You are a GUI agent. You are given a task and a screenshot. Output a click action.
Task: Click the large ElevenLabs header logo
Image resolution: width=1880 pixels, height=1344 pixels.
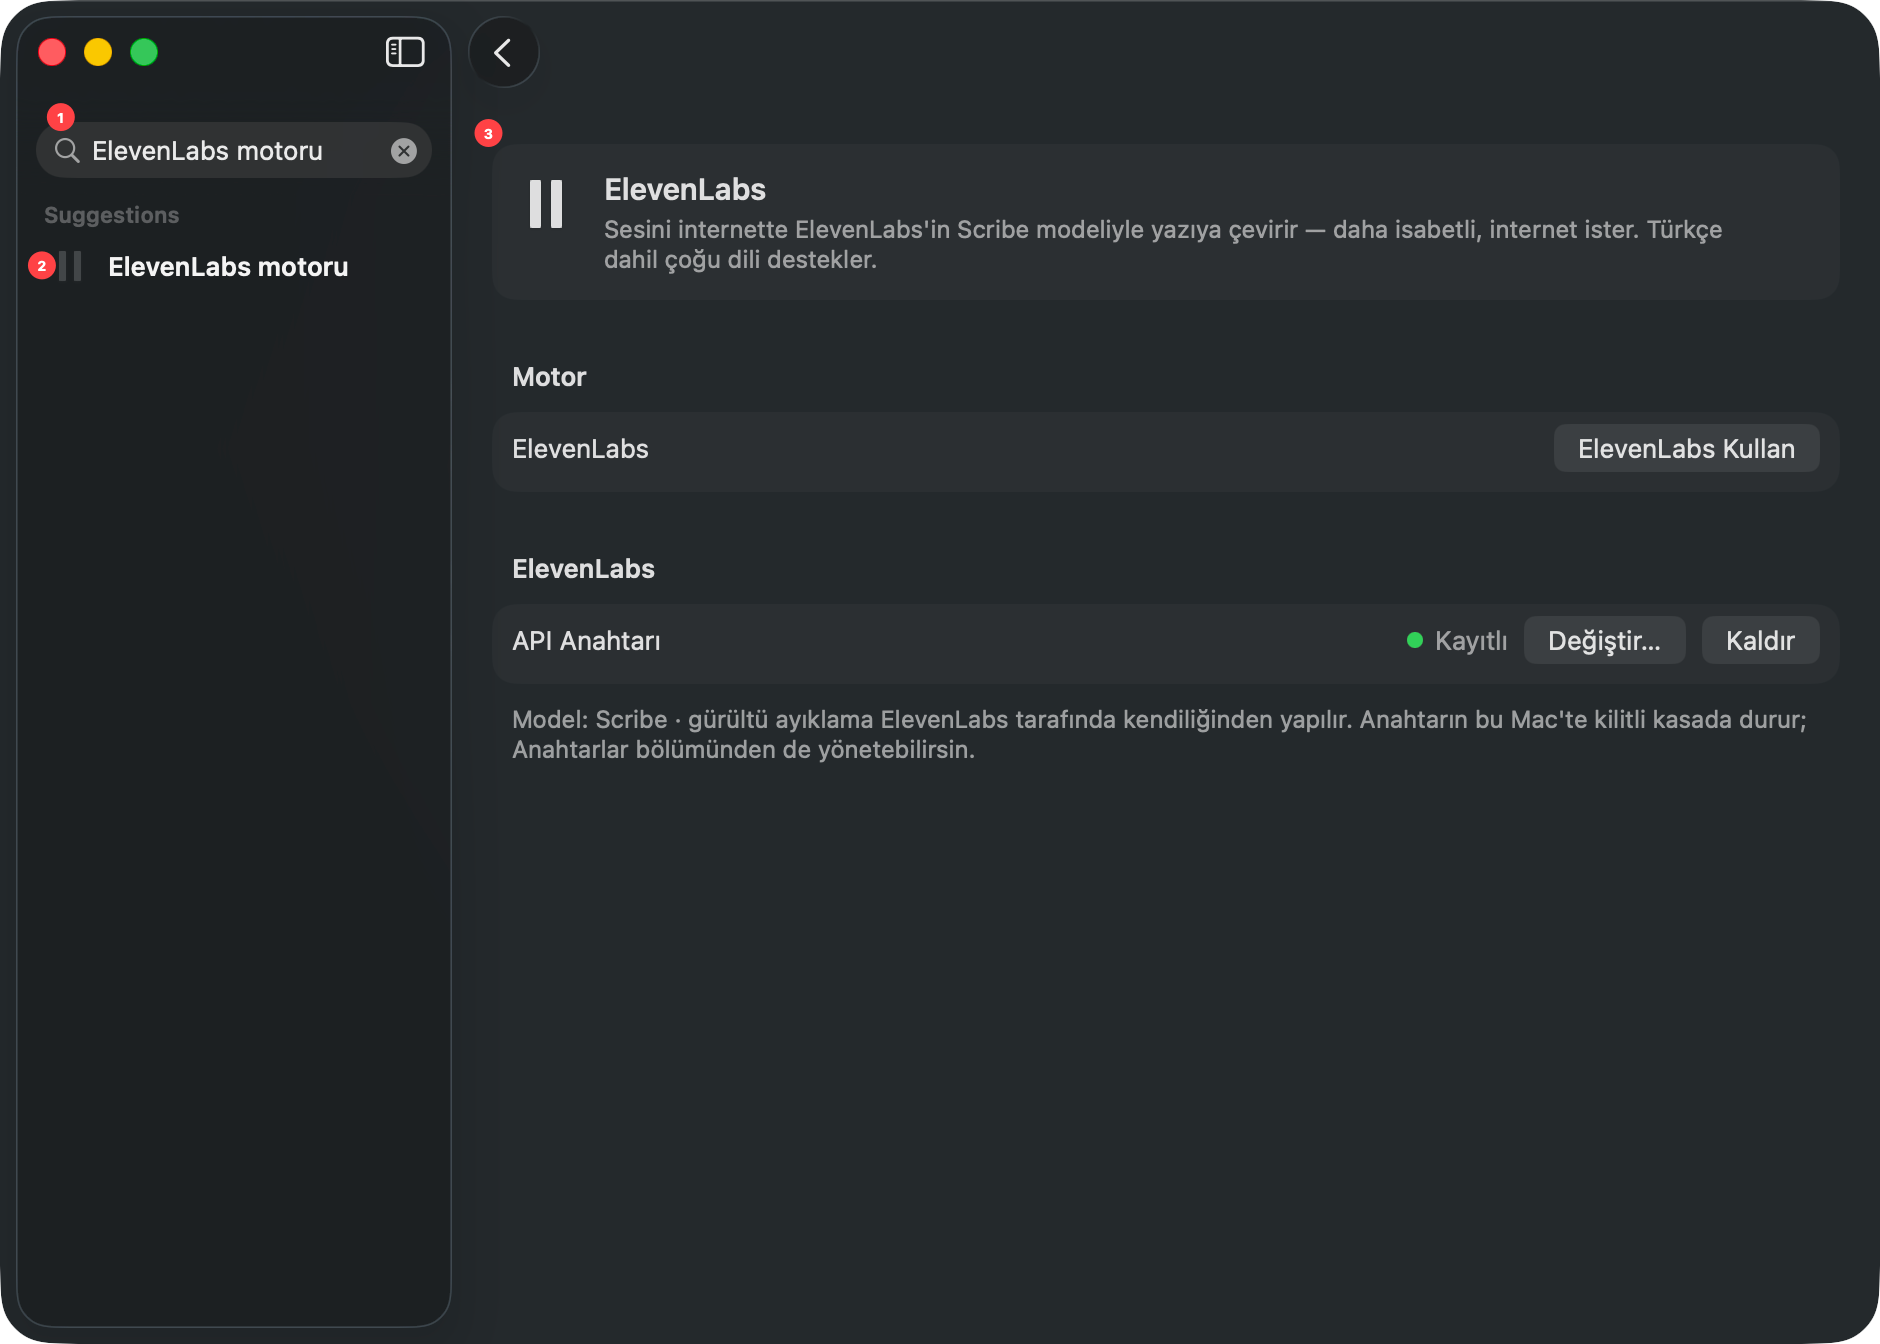click(546, 204)
